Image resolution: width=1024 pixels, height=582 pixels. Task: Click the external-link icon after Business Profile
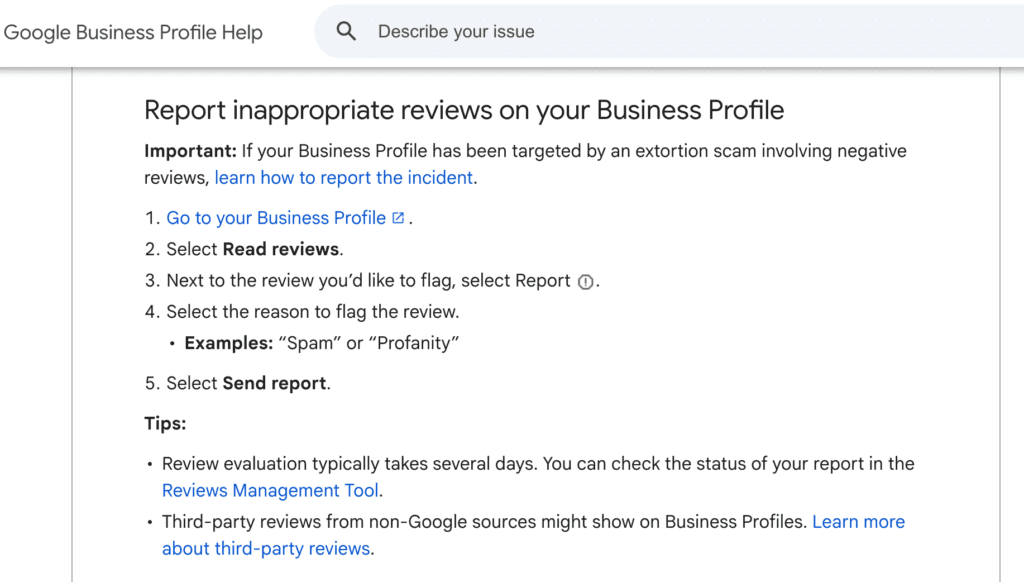point(398,218)
